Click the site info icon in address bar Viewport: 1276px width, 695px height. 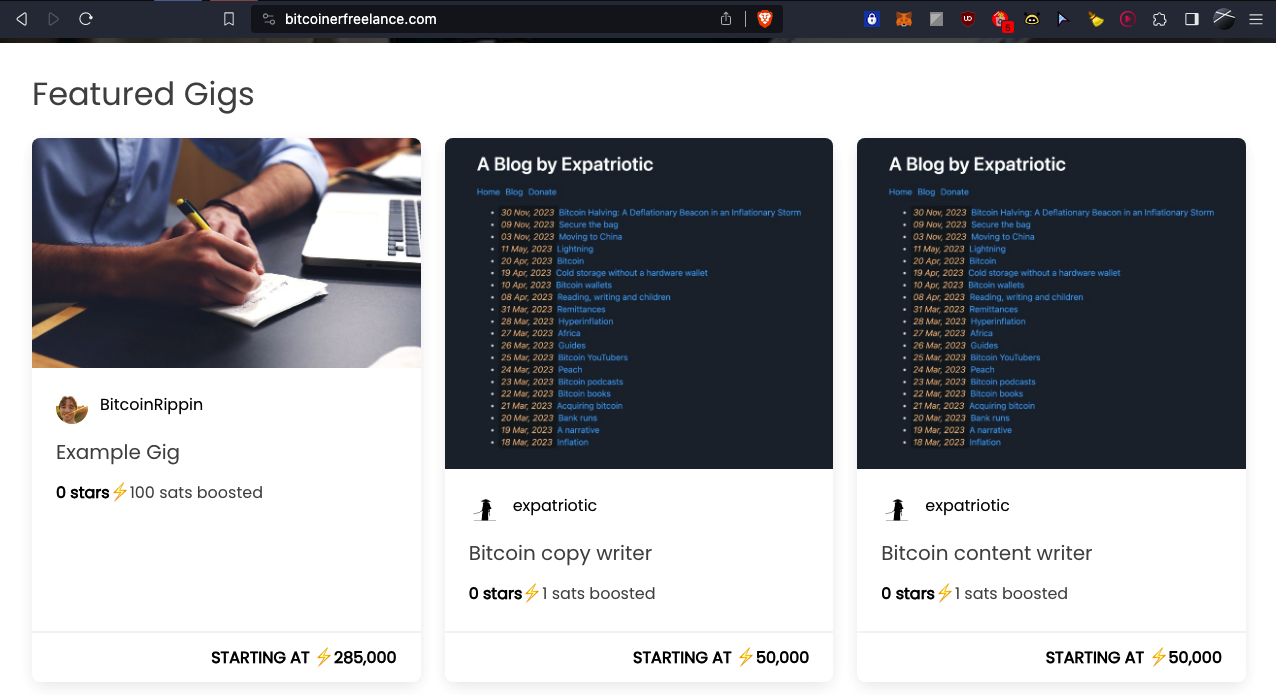point(267,19)
